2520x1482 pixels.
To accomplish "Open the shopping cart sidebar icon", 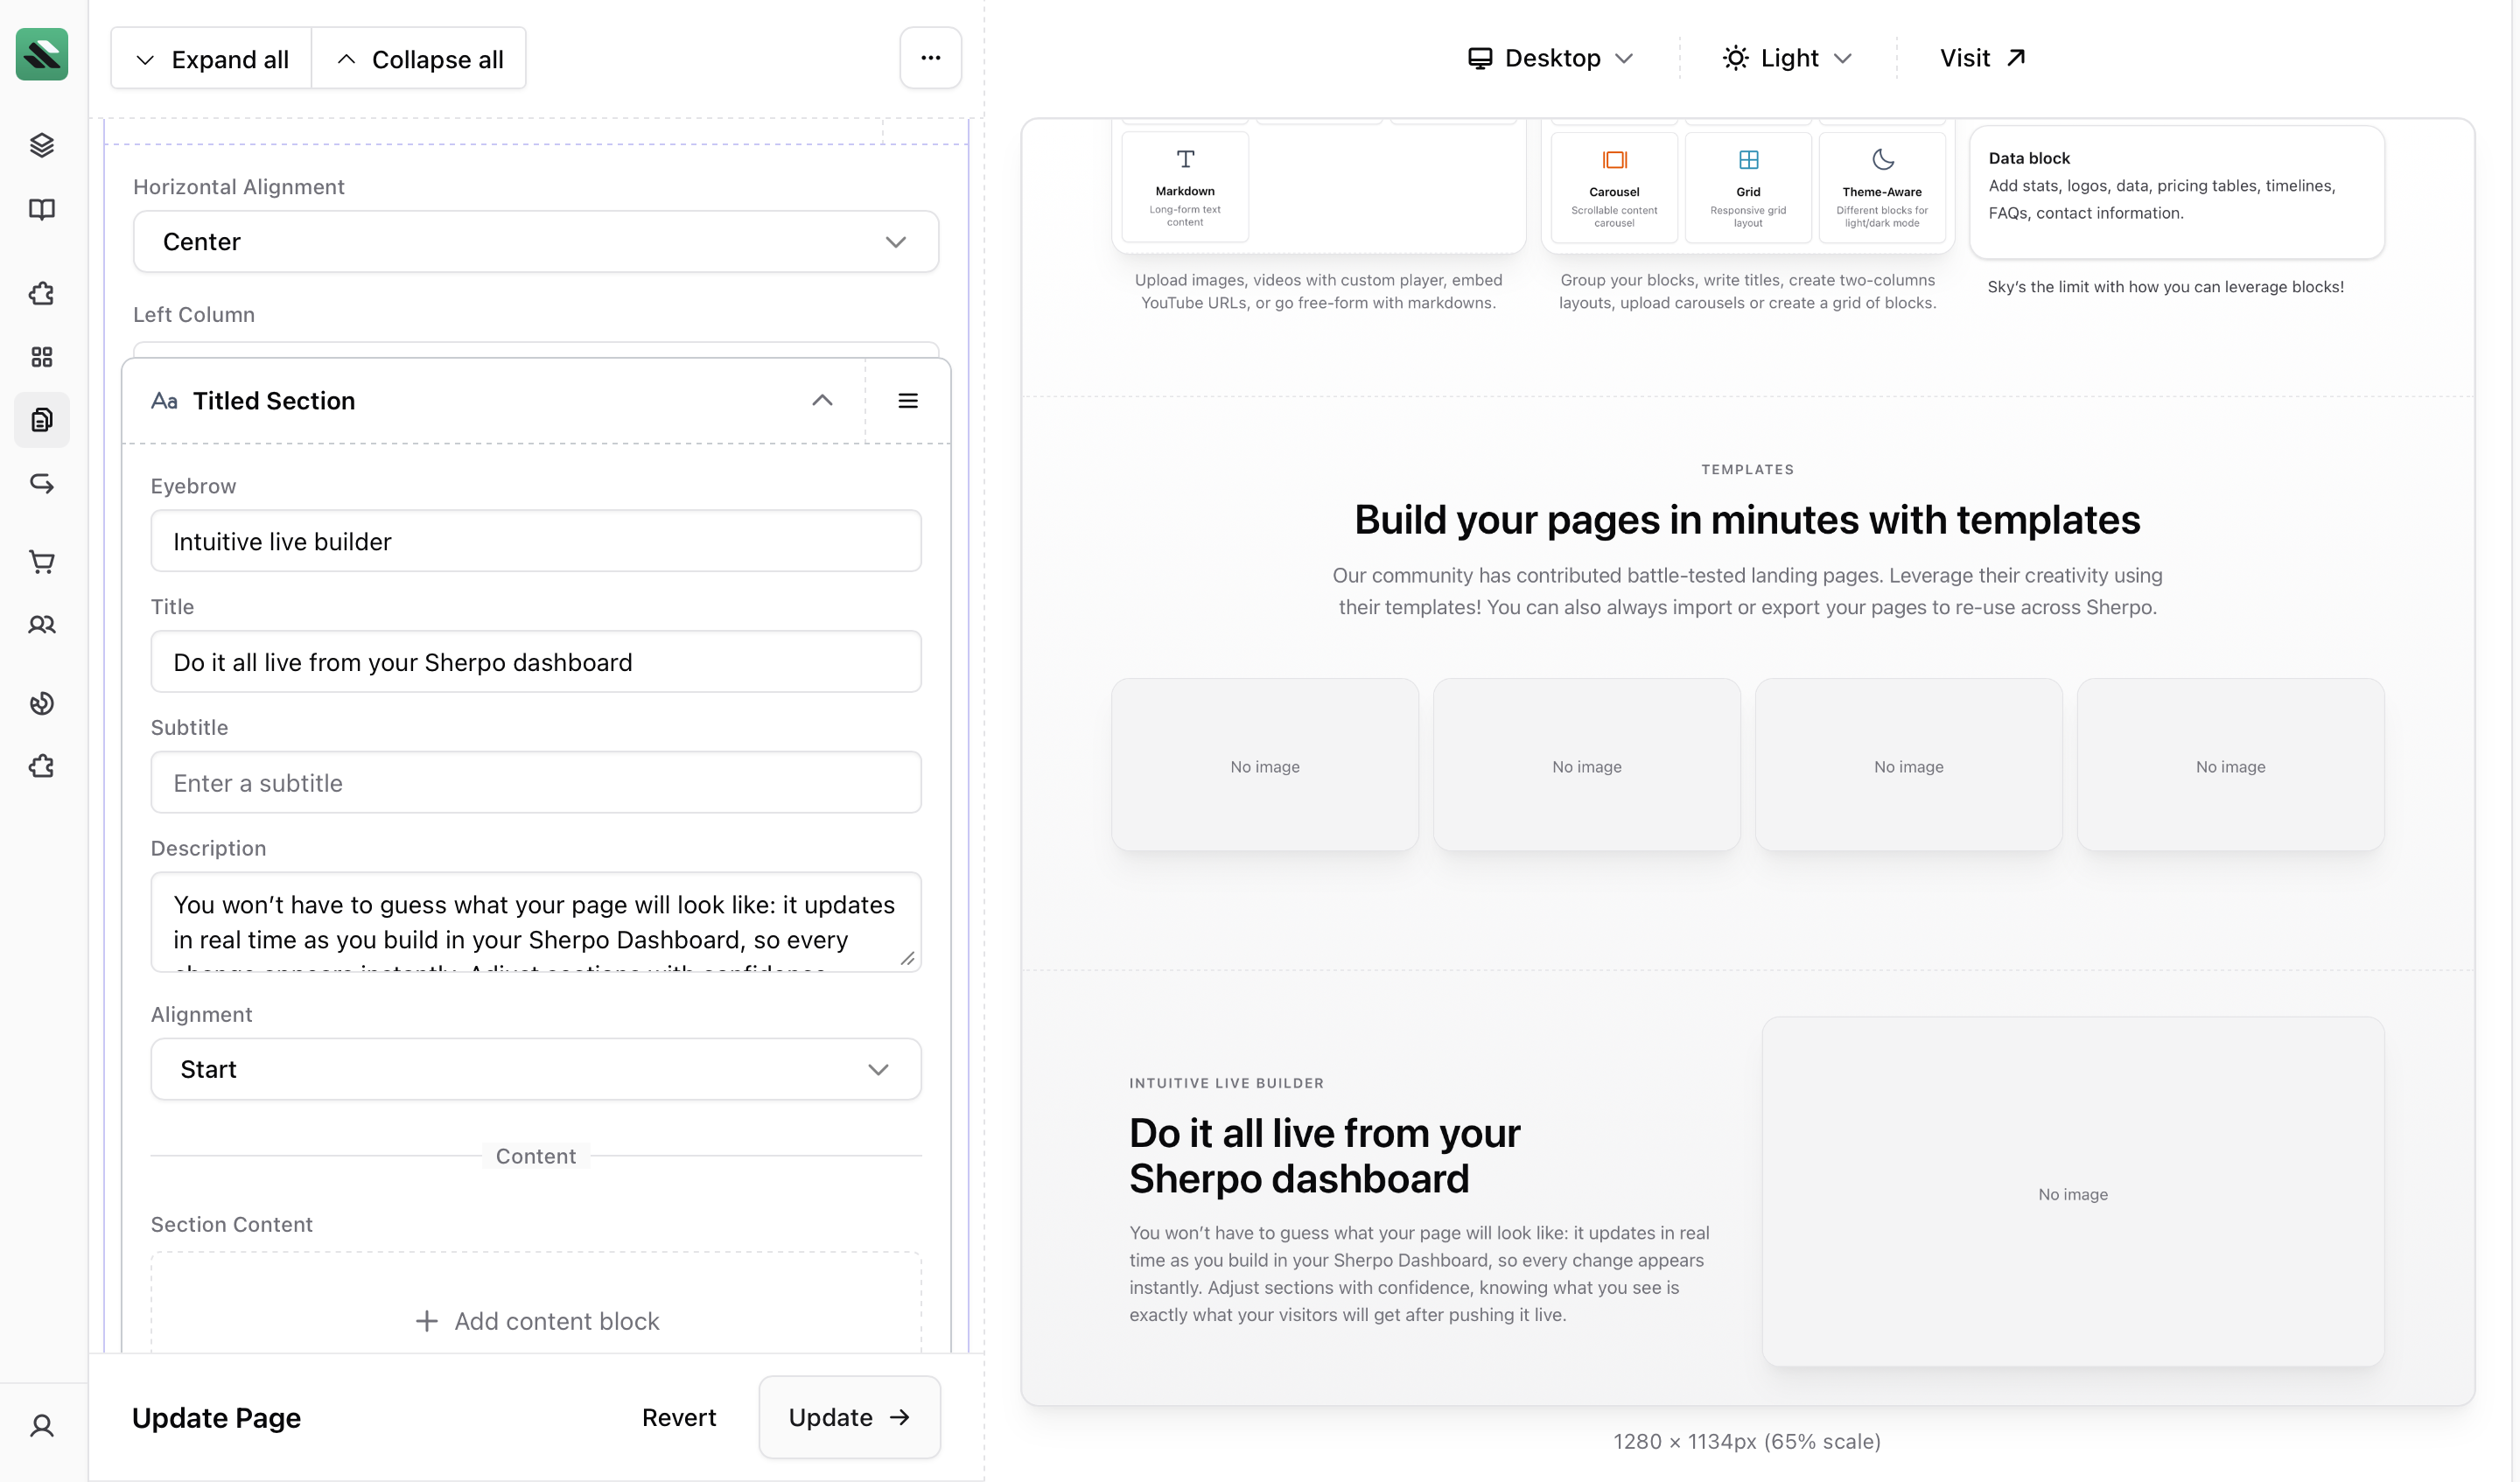I will click(x=42, y=562).
